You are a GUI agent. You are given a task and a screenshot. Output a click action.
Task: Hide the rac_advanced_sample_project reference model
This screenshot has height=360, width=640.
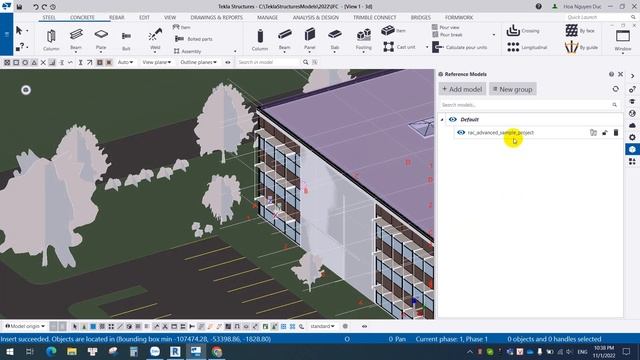tap(461, 132)
